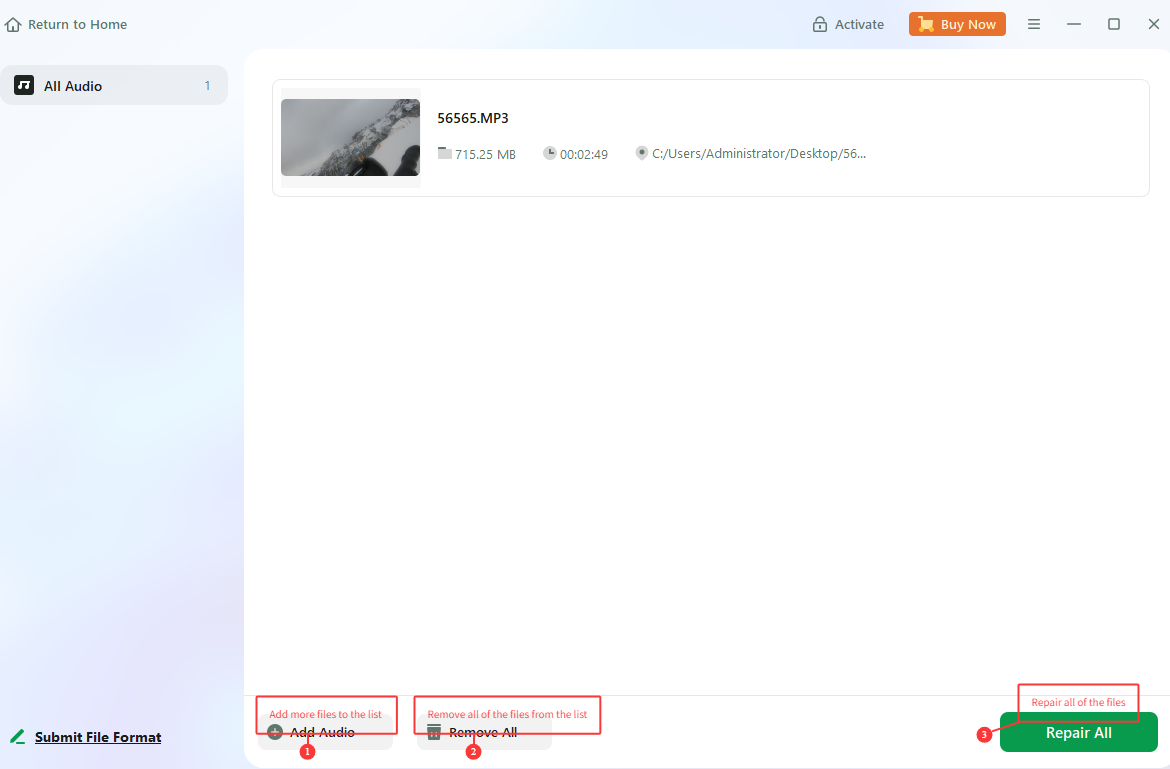Viewport: 1170px width, 769px height.
Task: Click the location pin icon beside the file path
Action: 641,153
